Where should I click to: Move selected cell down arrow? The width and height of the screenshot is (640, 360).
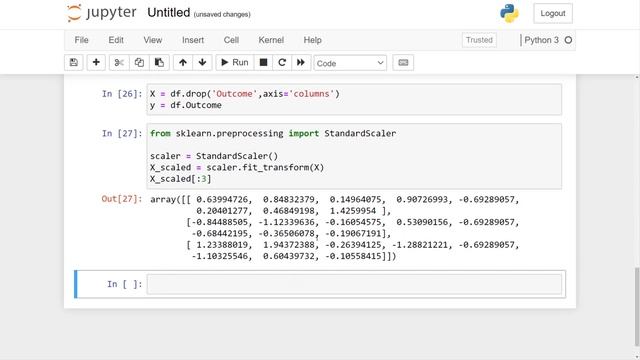[202, 62]
